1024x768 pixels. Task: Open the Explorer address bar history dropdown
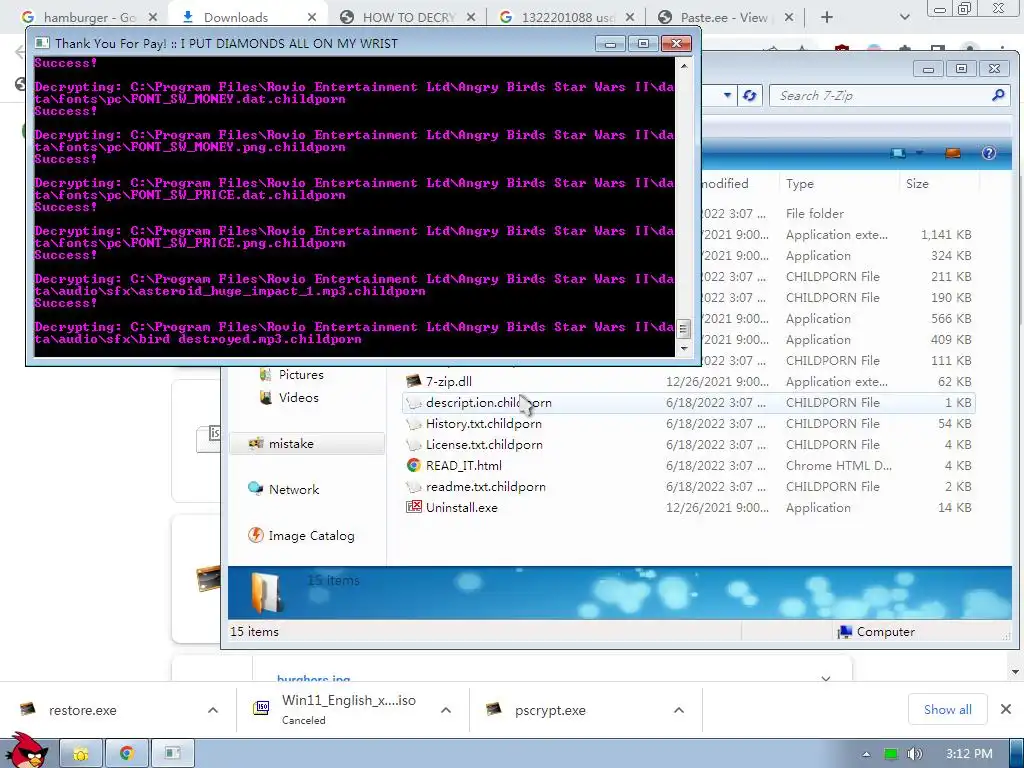728,95
